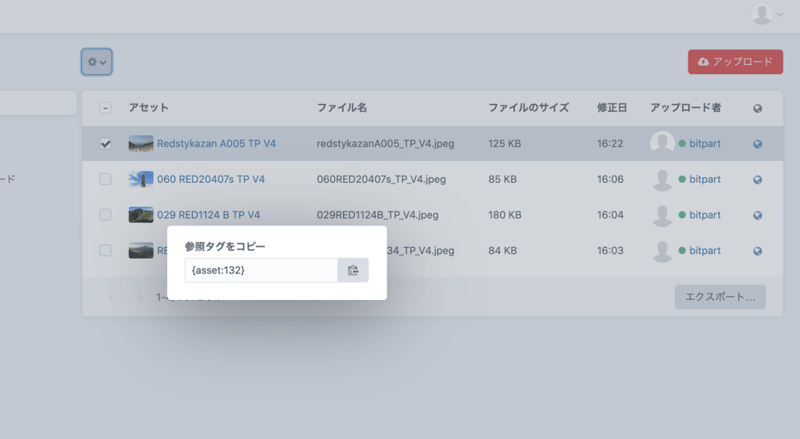Viewport: 800px width, 439px height.
Task: Check the 029 RED1124 B TP V4 checkbox
Action: coord(105,215)
